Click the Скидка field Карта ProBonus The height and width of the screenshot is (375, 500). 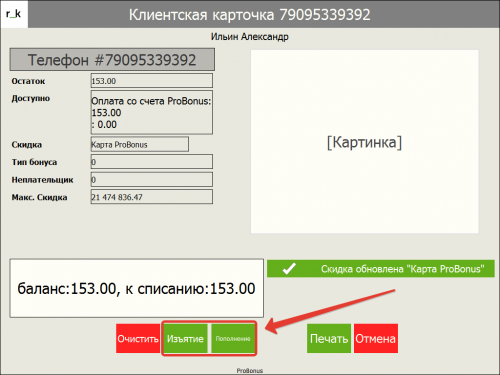[x=140, y=144]
